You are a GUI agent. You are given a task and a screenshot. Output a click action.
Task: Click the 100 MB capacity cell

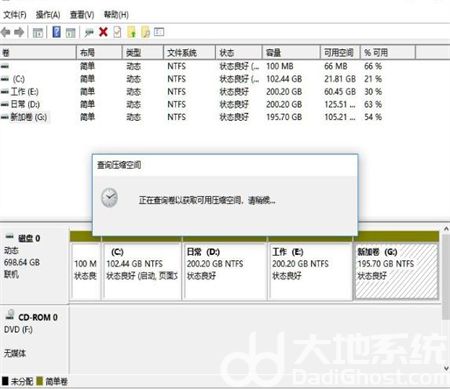(279, 66)
